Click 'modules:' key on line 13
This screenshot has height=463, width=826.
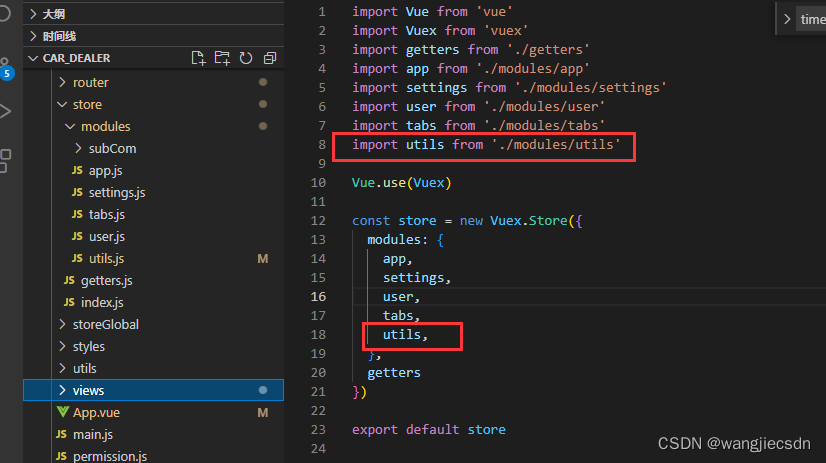coord(398,240)
